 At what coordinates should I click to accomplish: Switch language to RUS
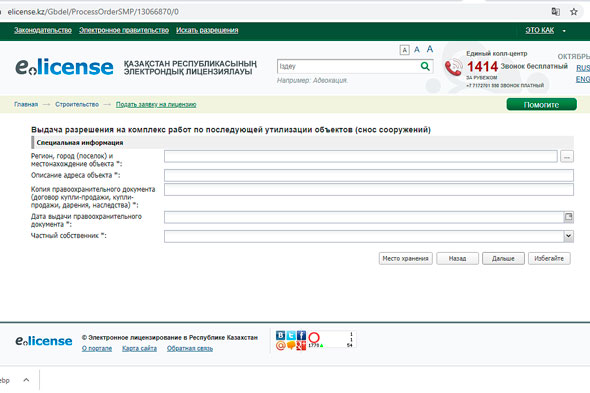tap(583, 68)
